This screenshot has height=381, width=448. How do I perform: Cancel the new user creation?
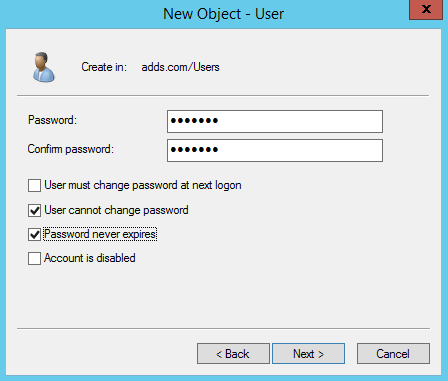393,354
